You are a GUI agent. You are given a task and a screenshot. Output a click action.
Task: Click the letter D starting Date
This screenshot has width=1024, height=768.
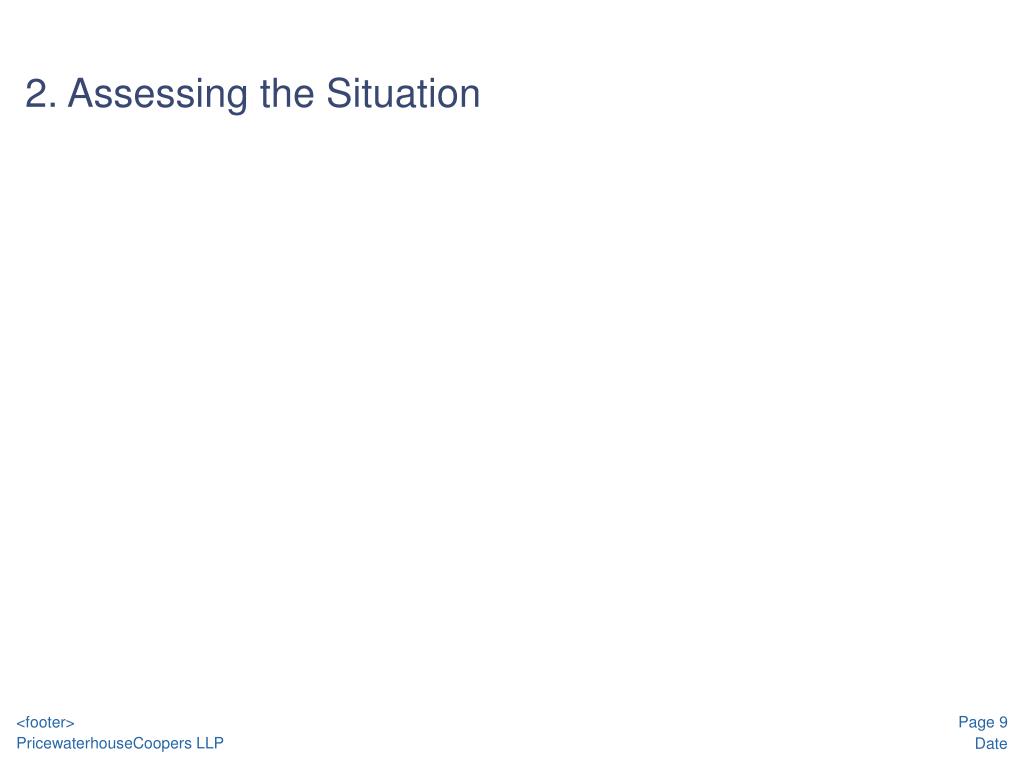[x=980, y=743]
